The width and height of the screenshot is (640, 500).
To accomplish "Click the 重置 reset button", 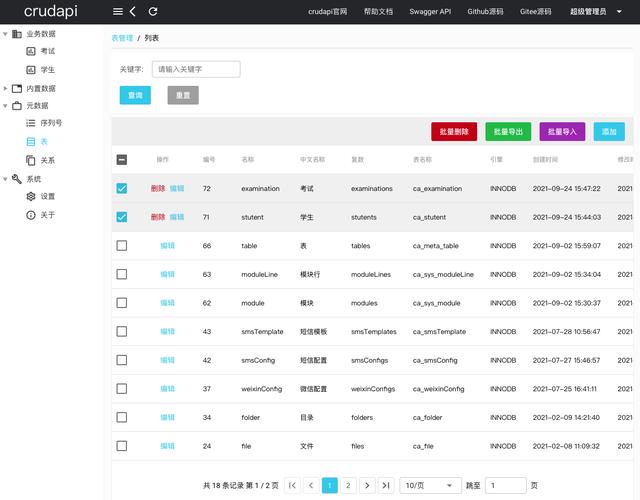I will (x=183, y=95).
